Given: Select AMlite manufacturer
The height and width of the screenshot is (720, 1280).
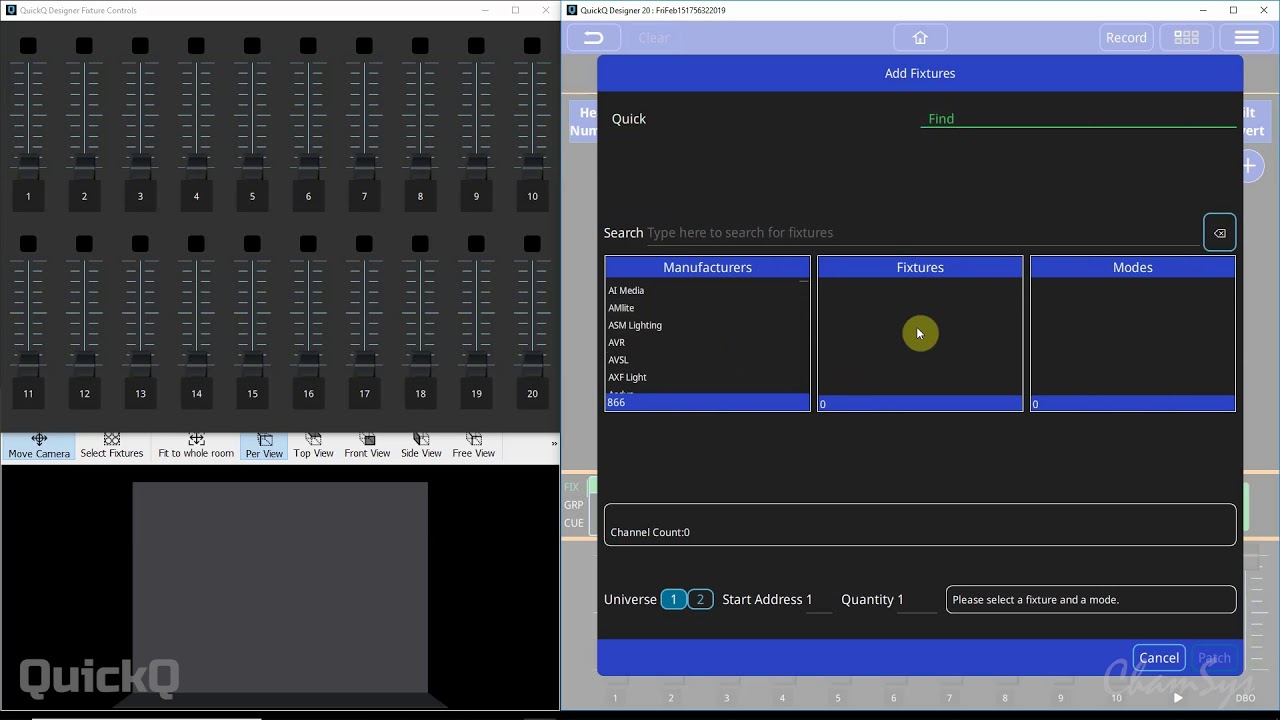Looking at the screenshot, I should (621, 308).
